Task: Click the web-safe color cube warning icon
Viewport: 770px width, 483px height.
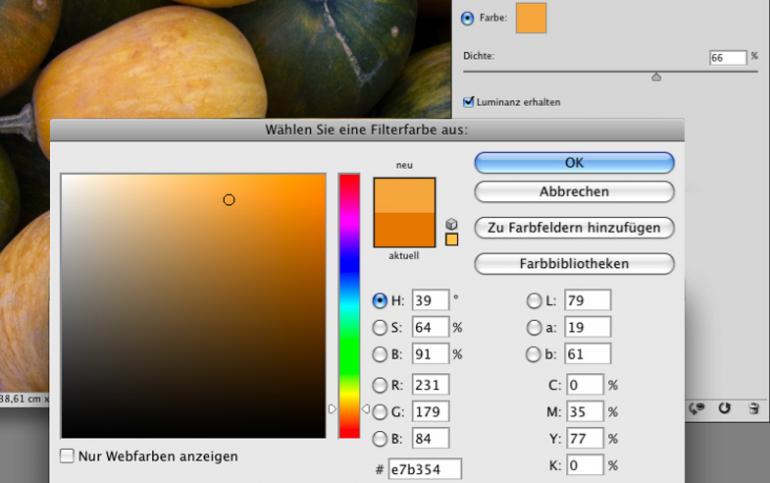Action: click(x=451, y=225)
